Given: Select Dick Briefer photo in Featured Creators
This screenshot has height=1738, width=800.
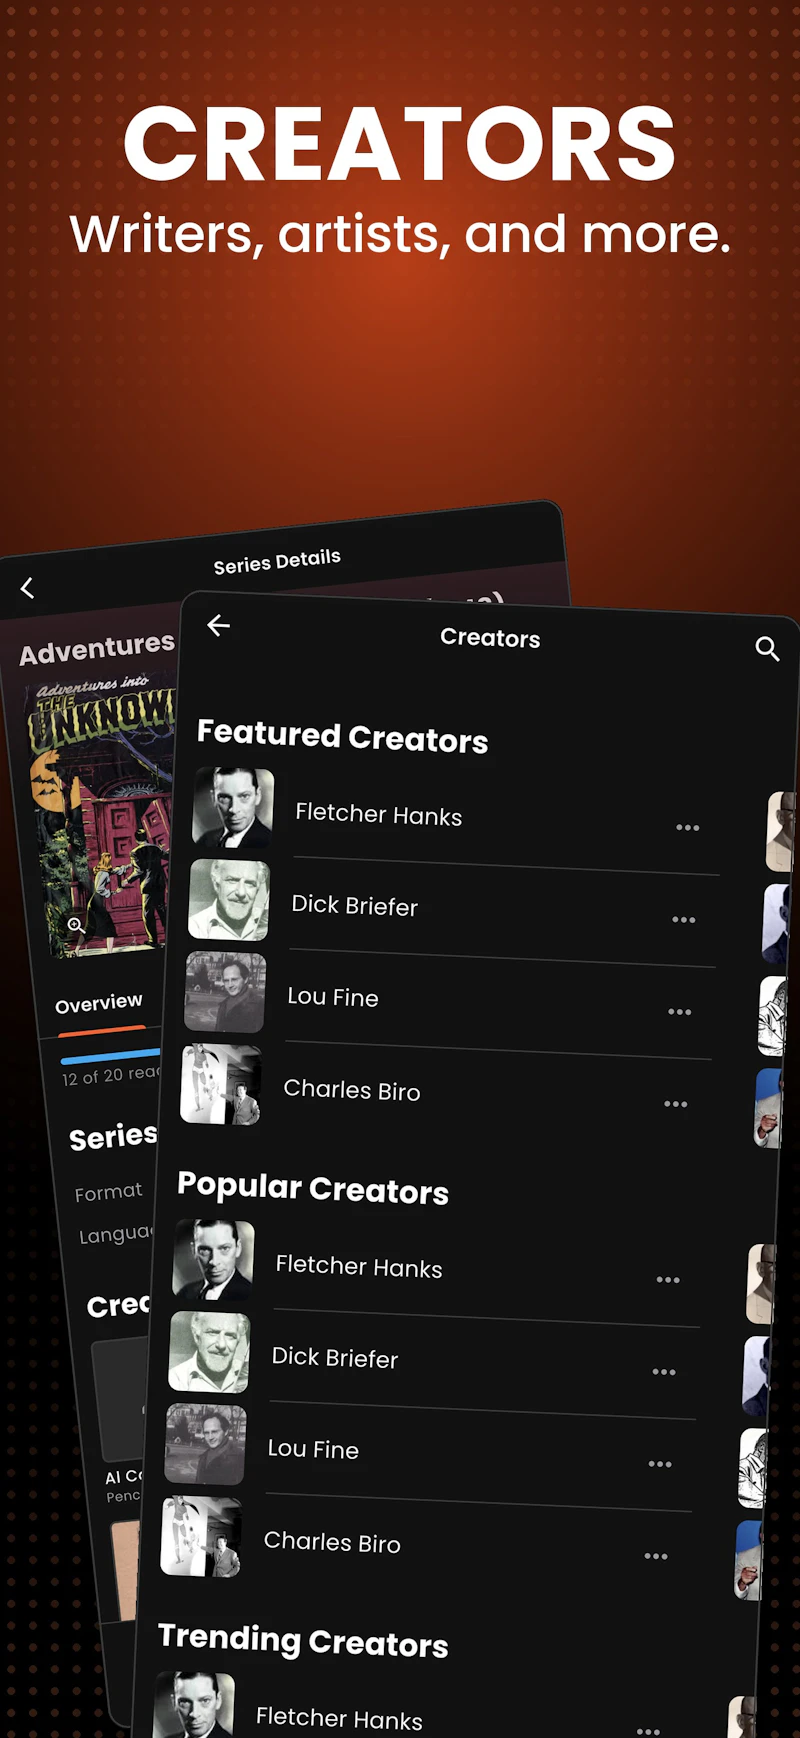Looking at the screenshot, I should [229, 900].
